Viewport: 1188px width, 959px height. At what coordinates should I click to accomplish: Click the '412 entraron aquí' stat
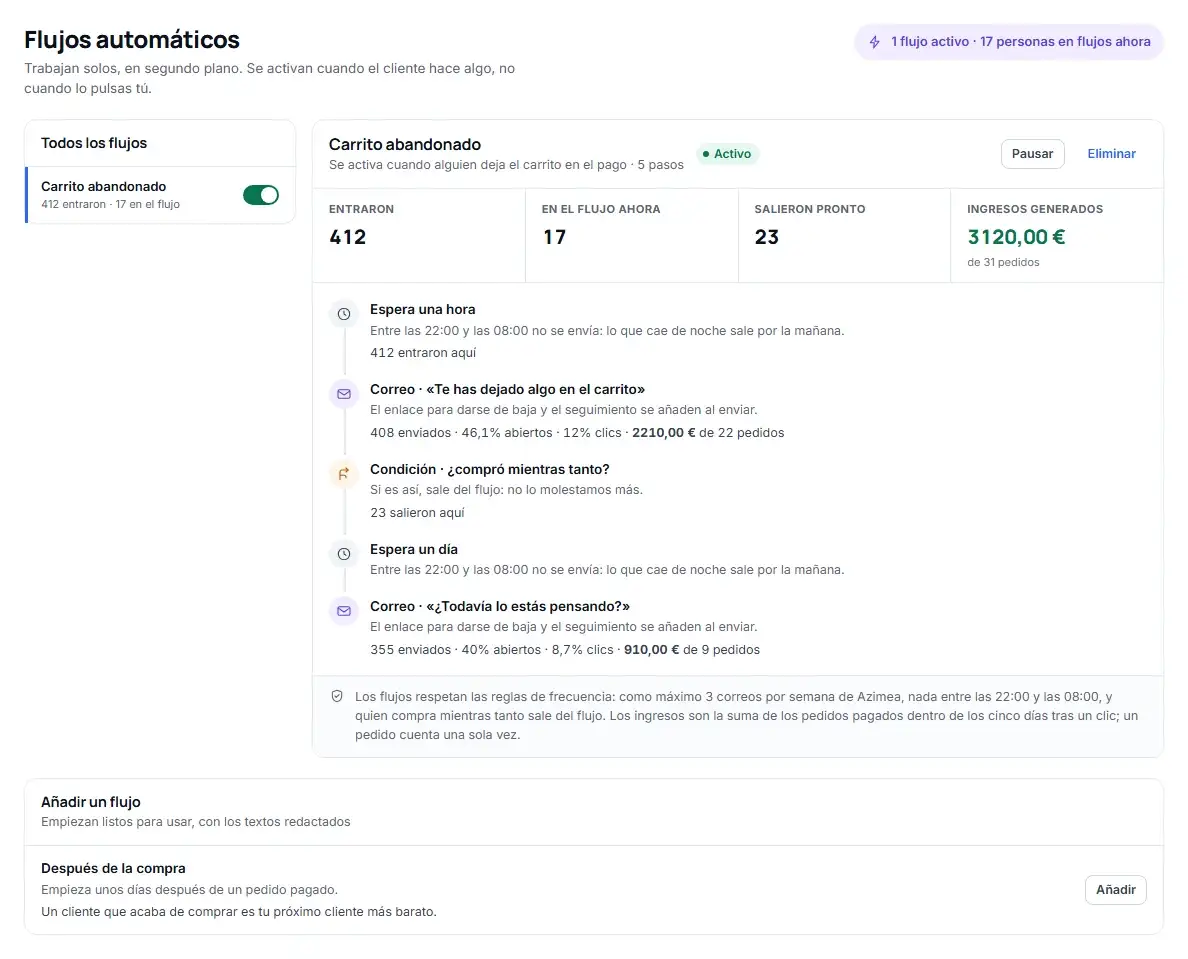click(423, 352)
